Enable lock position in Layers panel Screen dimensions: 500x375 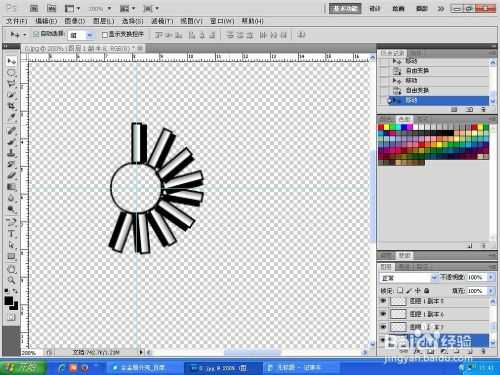(x=418, y=291)
